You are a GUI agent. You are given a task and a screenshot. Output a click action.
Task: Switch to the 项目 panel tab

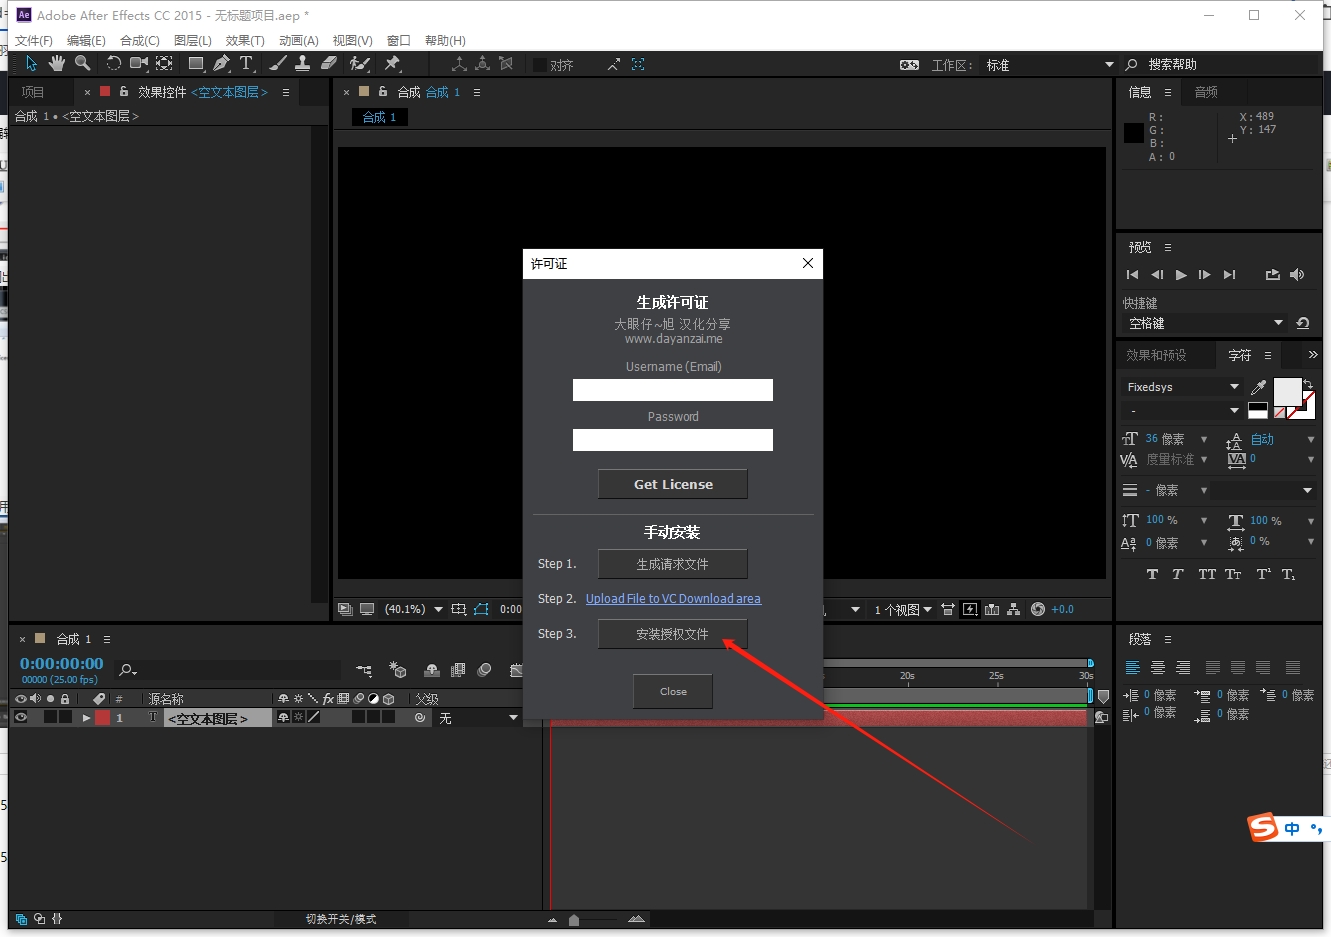33,92
